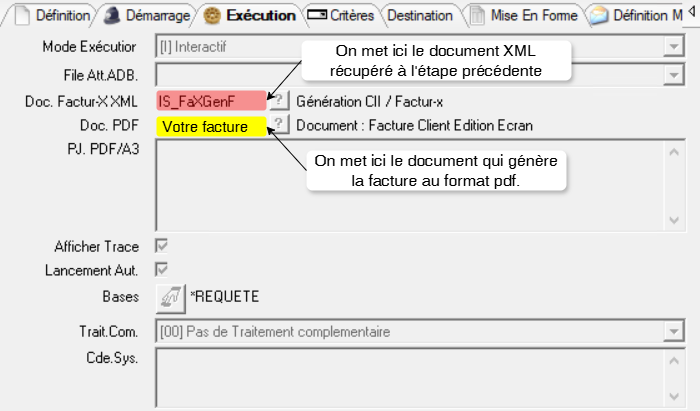Click the red IS_FaXGenF document field
Image resolution: width=700 pixels, height=411 pixels.
pyautogui.click(x=211, y=100)
